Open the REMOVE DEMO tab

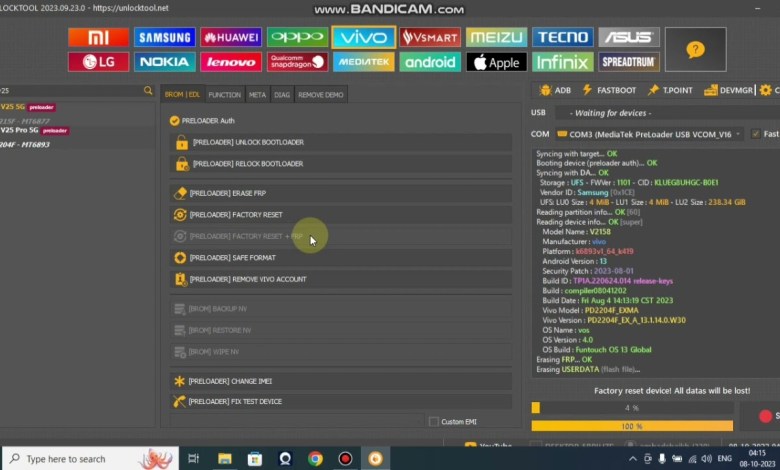[x=320, y=95]
